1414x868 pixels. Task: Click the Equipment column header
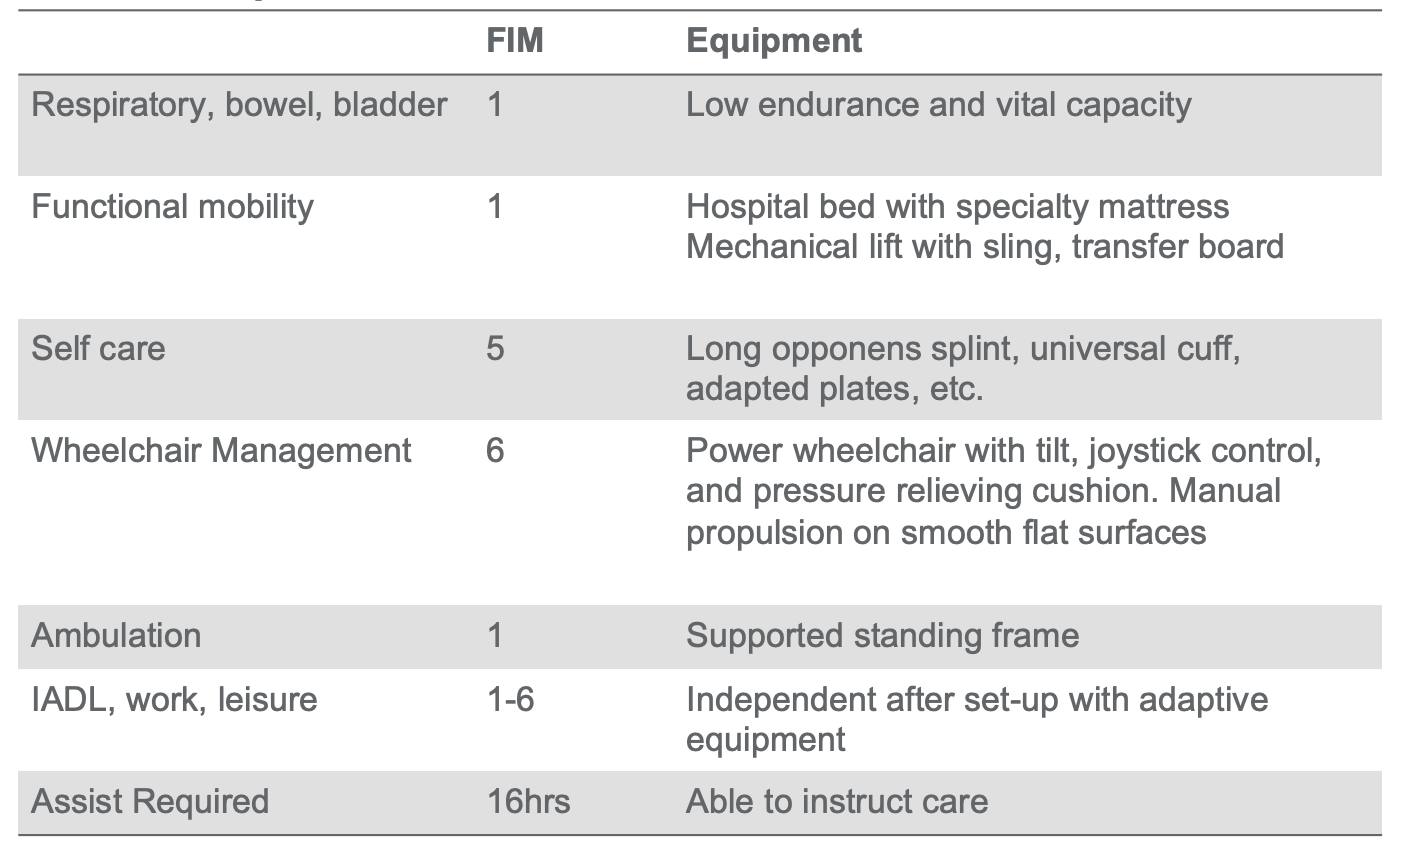click(x=774, y=41)
